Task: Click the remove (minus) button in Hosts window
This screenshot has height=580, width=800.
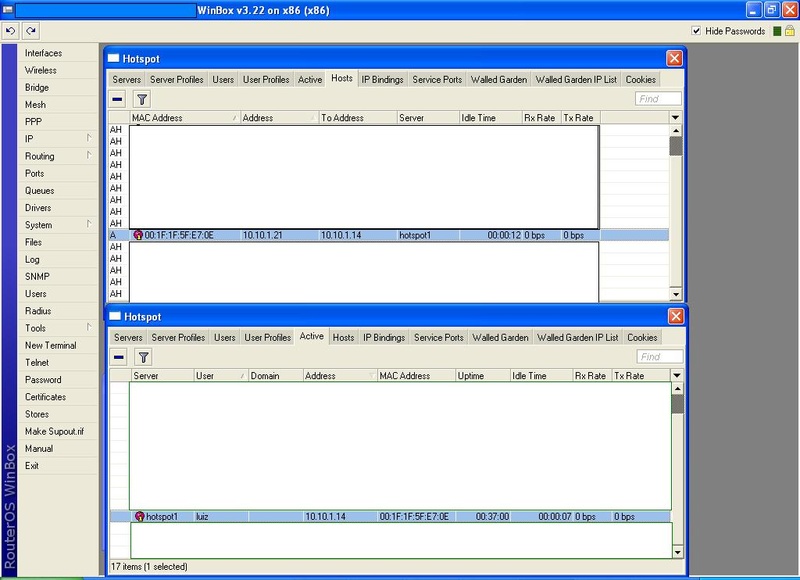Action: [117, 99]
